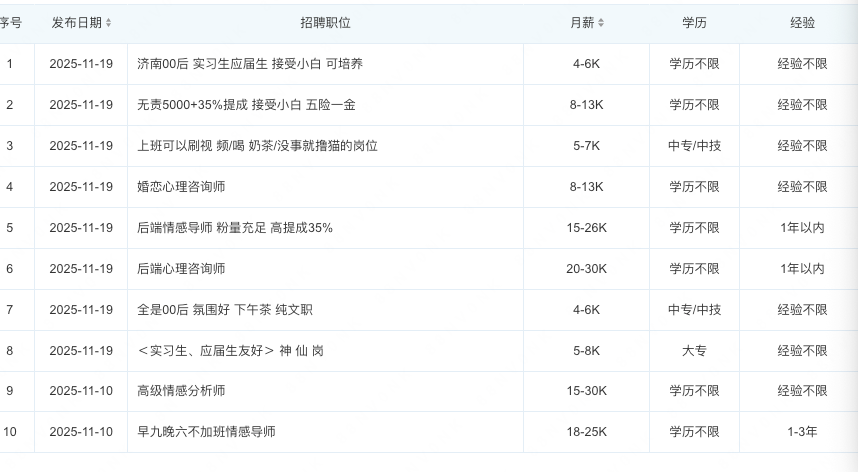Open the 高级情感分析师 position
This screenshot has width=858, height=472.
click(181, 391)
